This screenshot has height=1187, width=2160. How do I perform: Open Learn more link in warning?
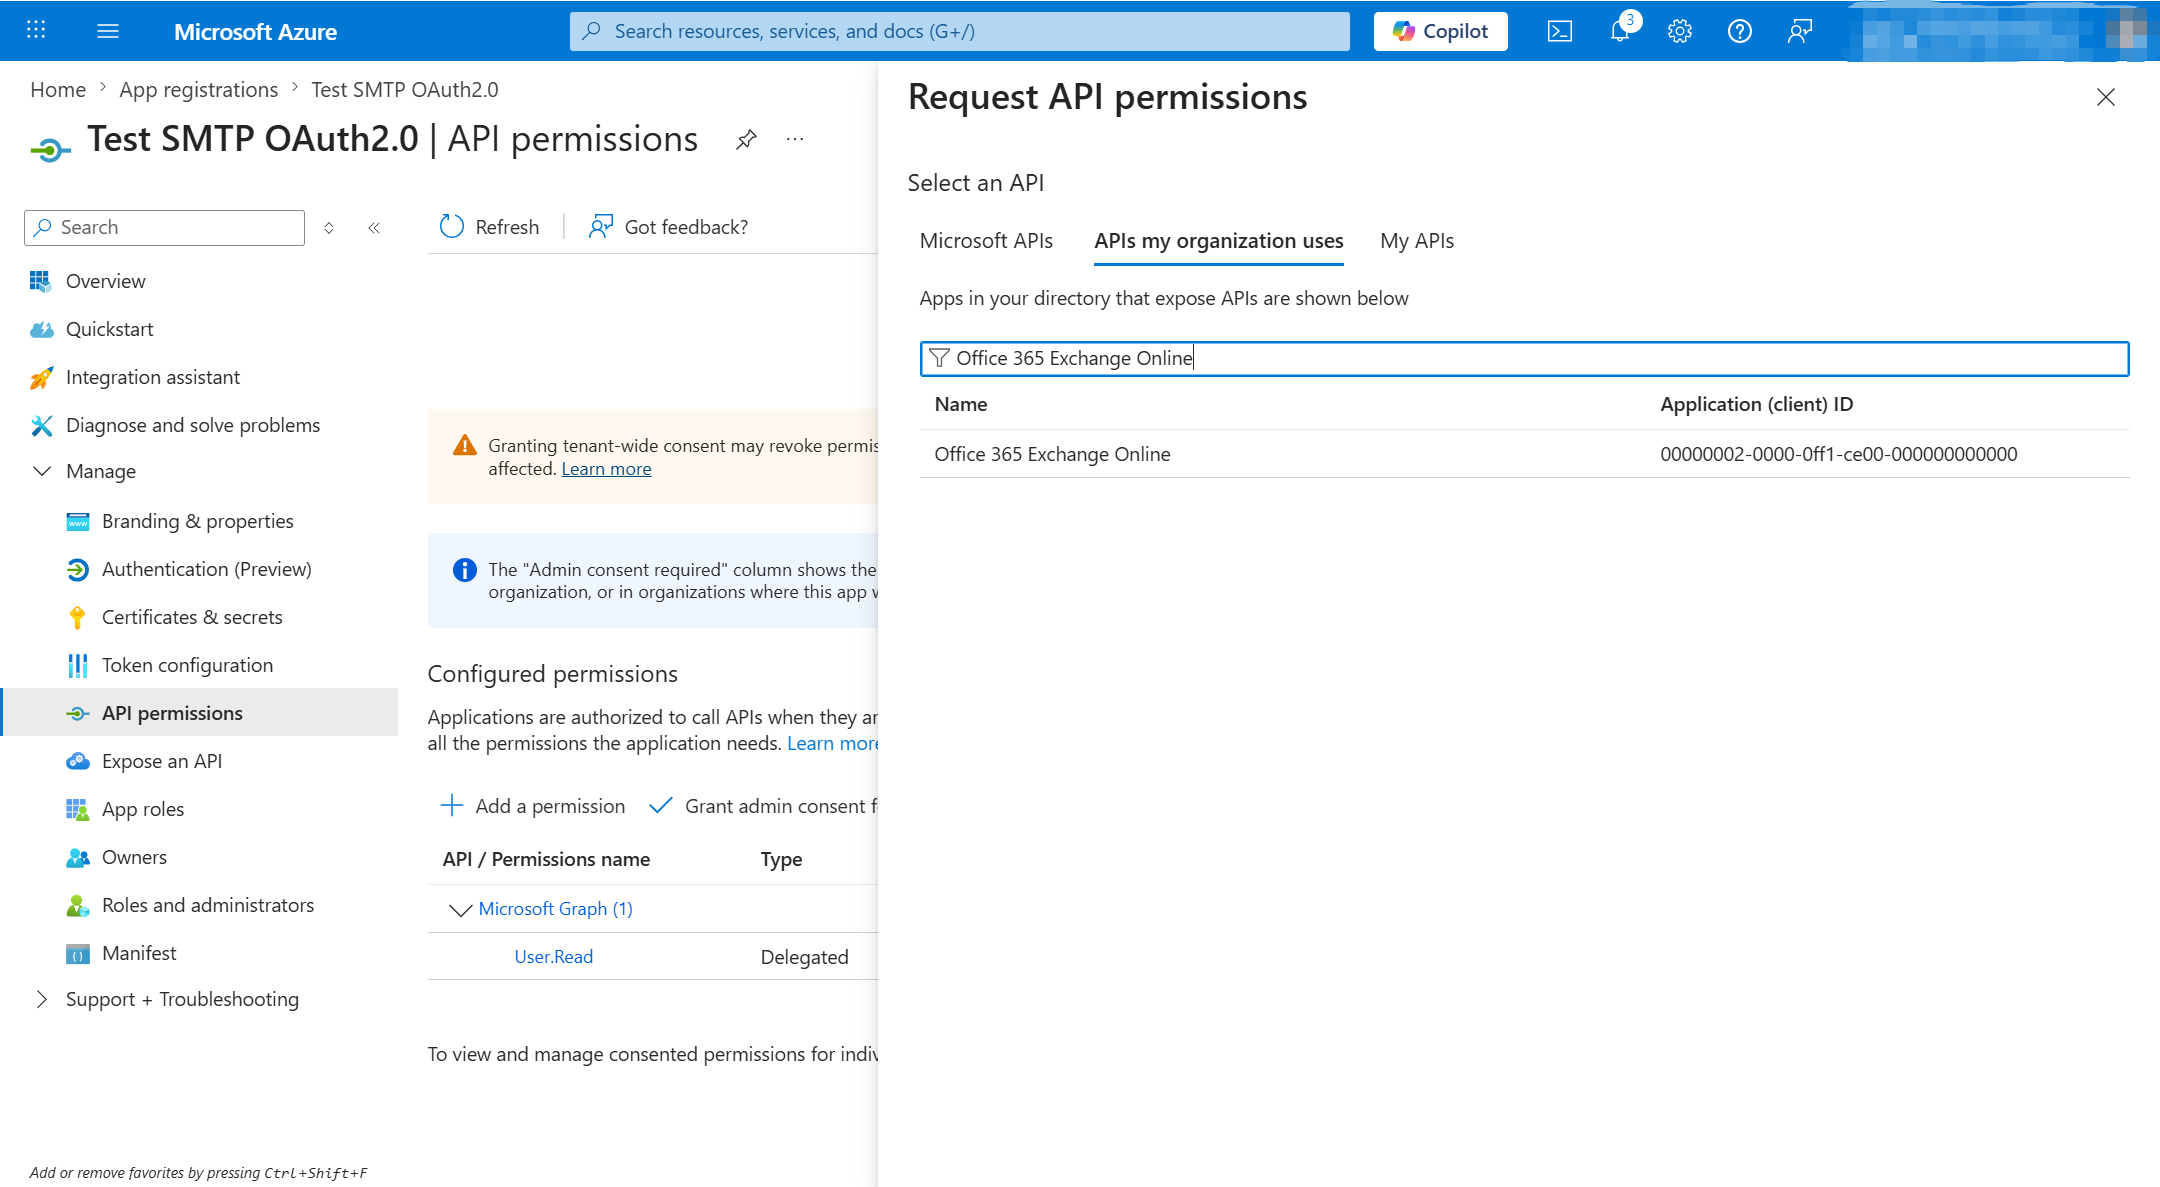606,469
